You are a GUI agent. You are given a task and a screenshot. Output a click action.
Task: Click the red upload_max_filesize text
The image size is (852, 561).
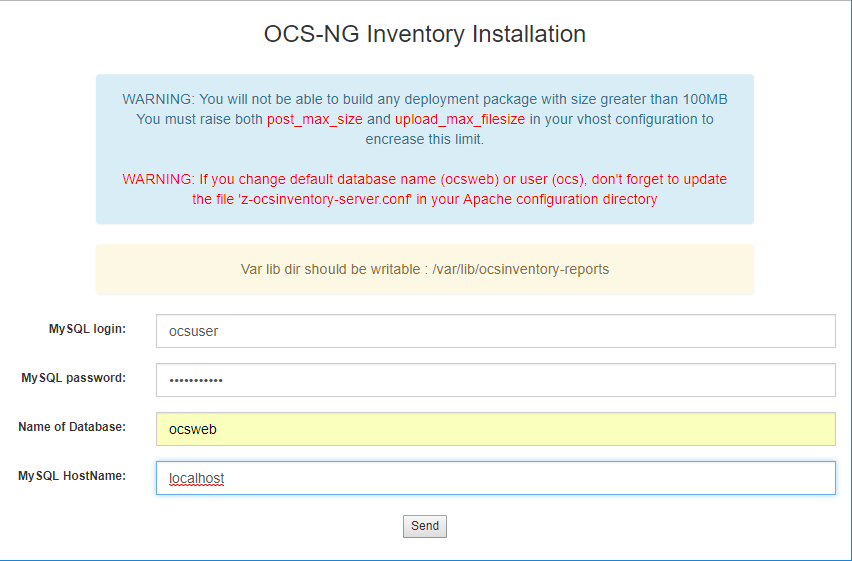(460, 120)
